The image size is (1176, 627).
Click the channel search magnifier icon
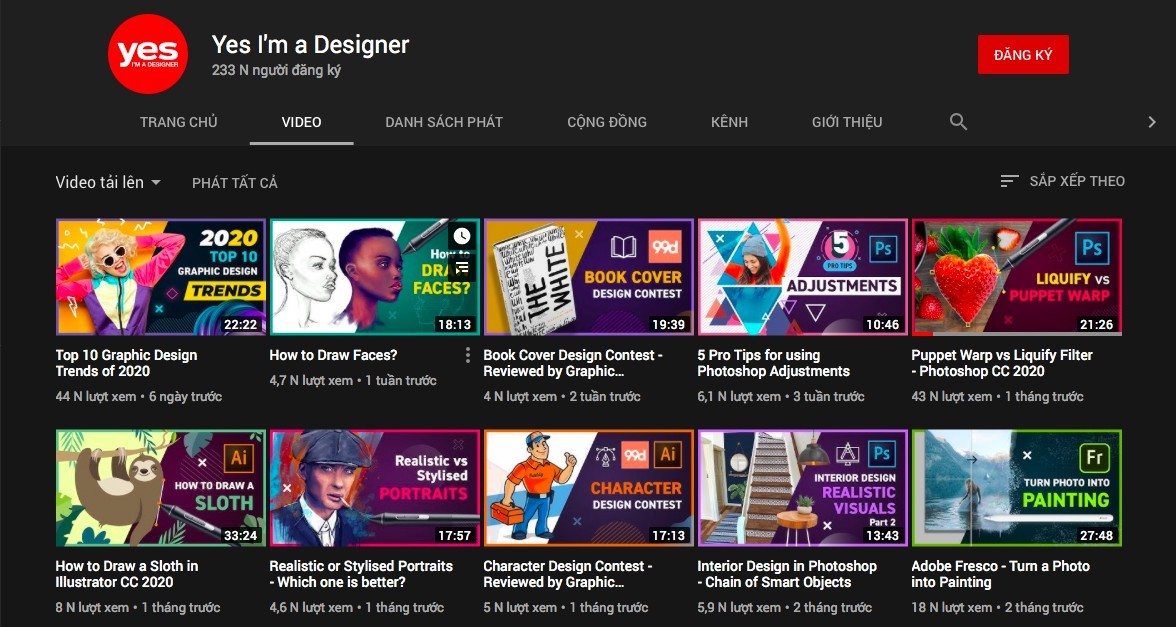(958, 122)
